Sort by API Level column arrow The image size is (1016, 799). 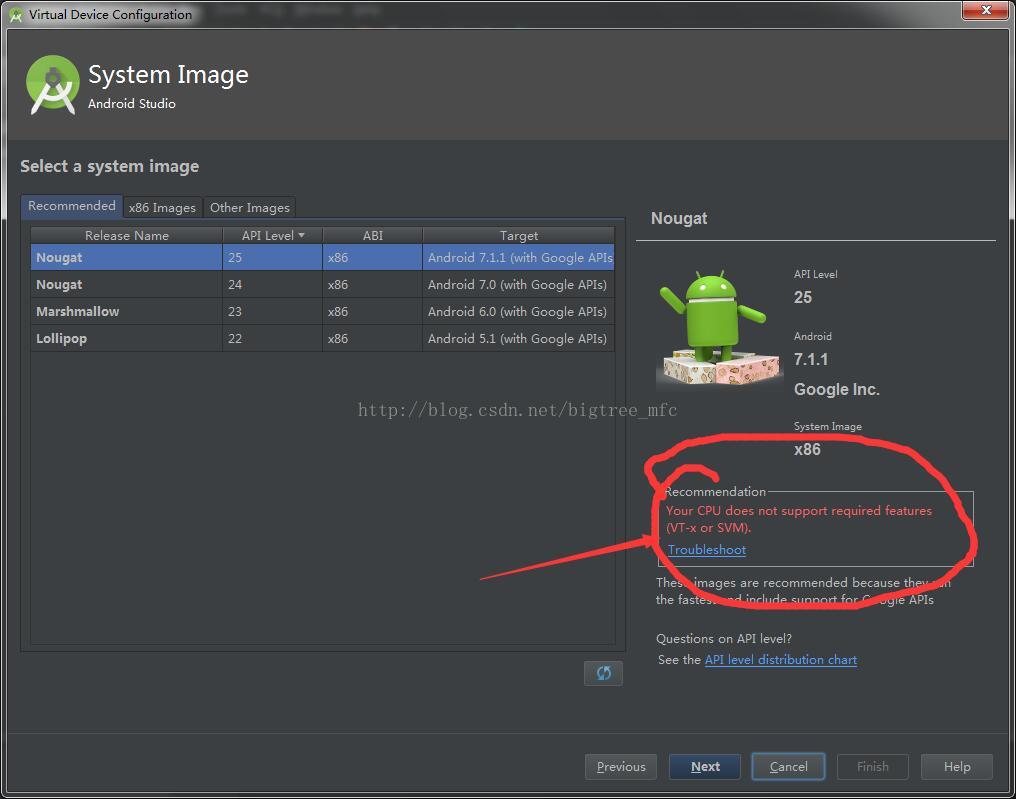pos(301,235)
